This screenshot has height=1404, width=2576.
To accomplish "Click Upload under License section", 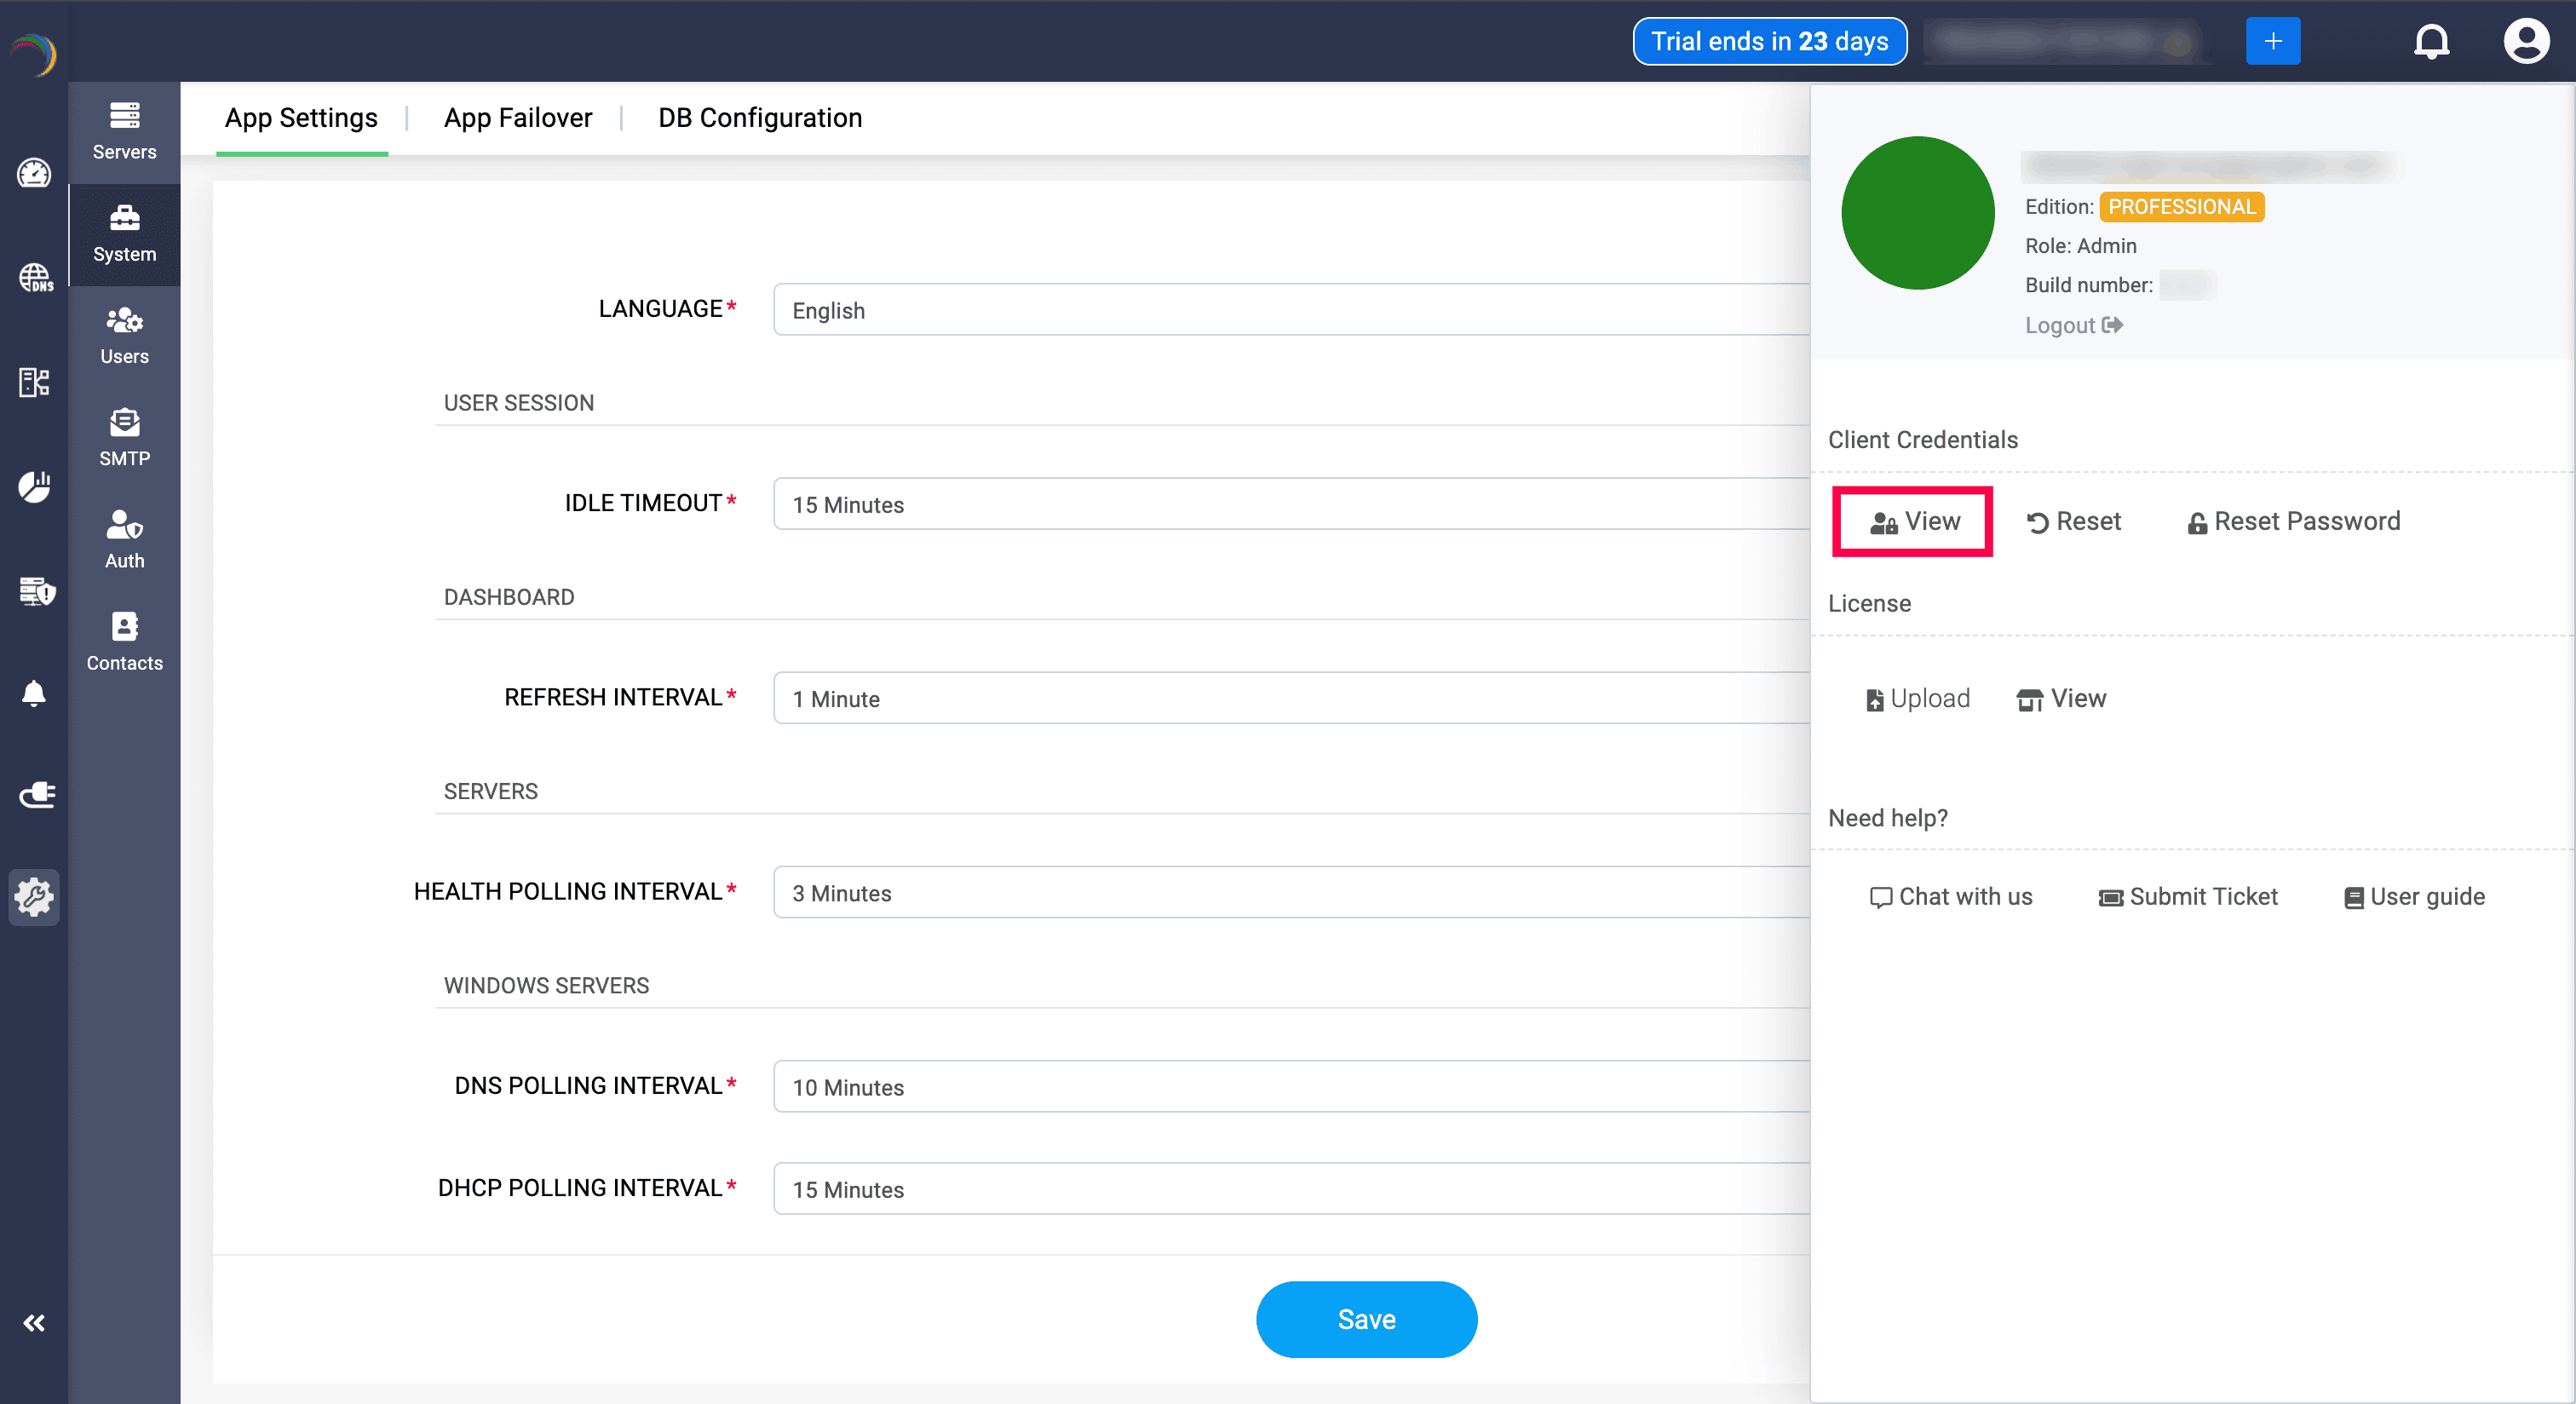I will (x=1917, y=698).
